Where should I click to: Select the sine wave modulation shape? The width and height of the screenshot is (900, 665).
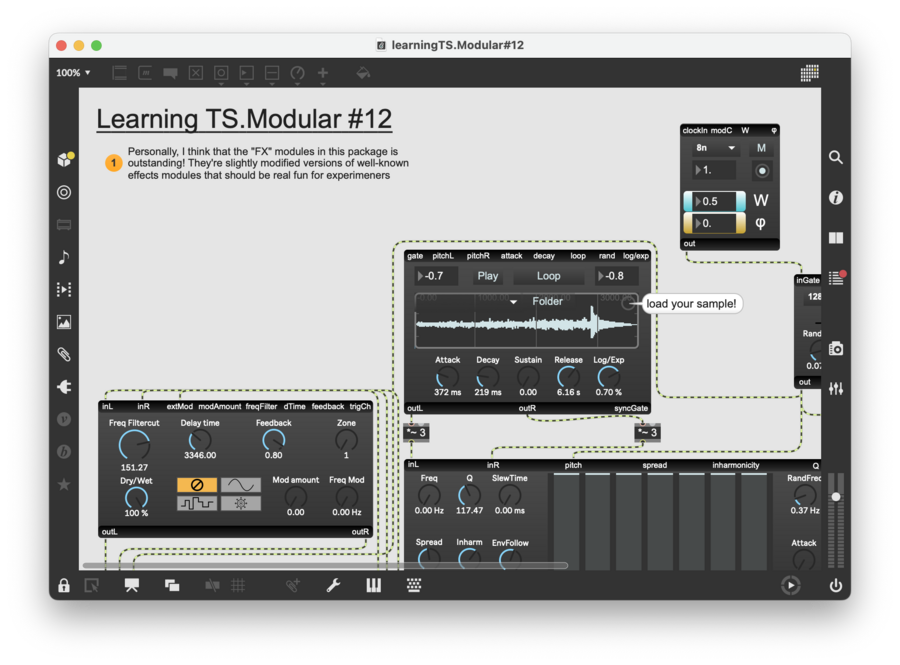(x=240, y=485)
